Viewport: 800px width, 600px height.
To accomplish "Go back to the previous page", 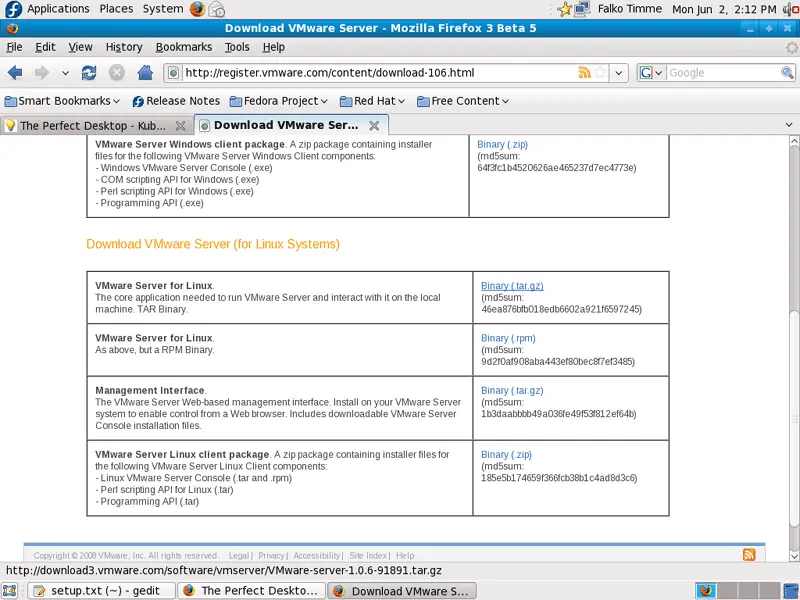I will point(15,73).
